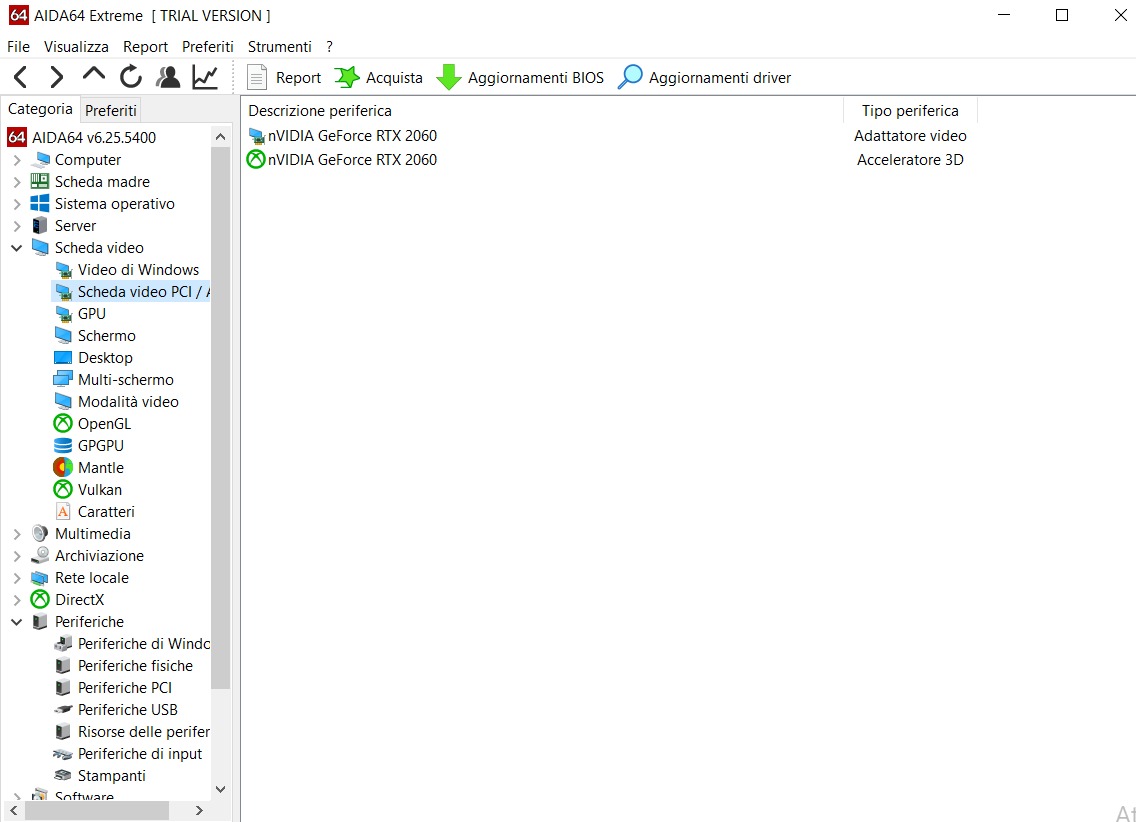Collapse the Scheda video tree node

17,248
